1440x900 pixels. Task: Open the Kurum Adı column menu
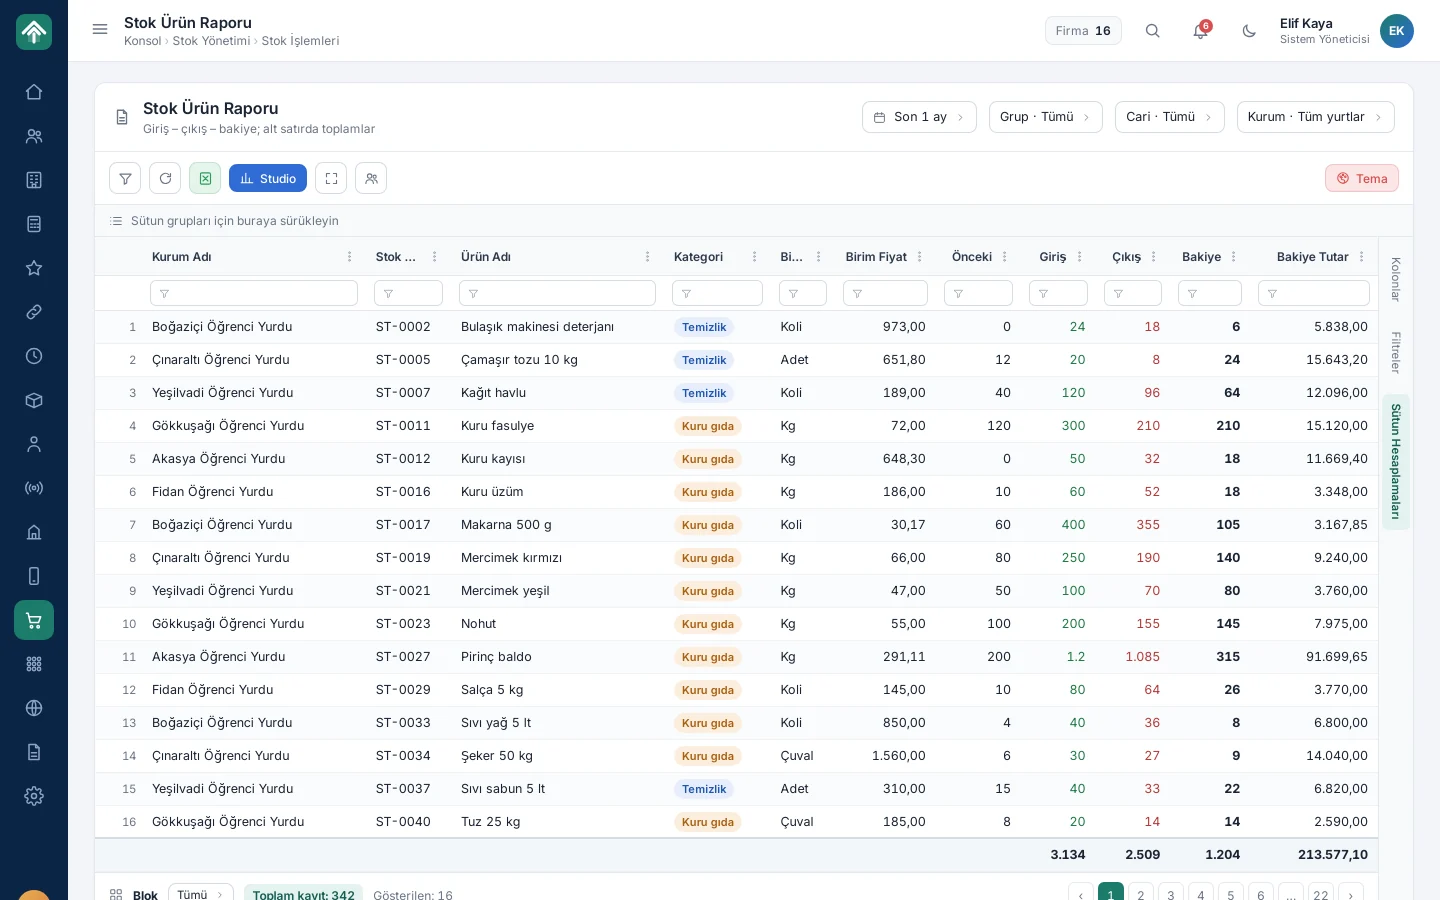coord(349,257)
